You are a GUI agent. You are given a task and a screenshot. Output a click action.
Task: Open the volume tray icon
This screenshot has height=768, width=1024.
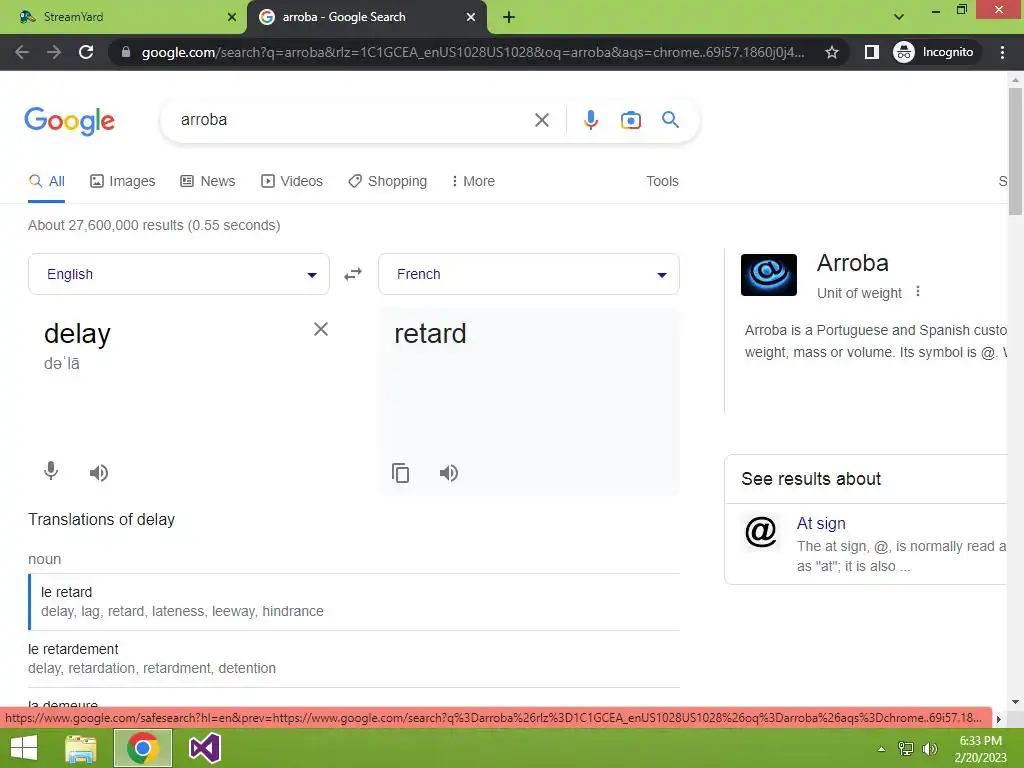(x=930, y=749)
